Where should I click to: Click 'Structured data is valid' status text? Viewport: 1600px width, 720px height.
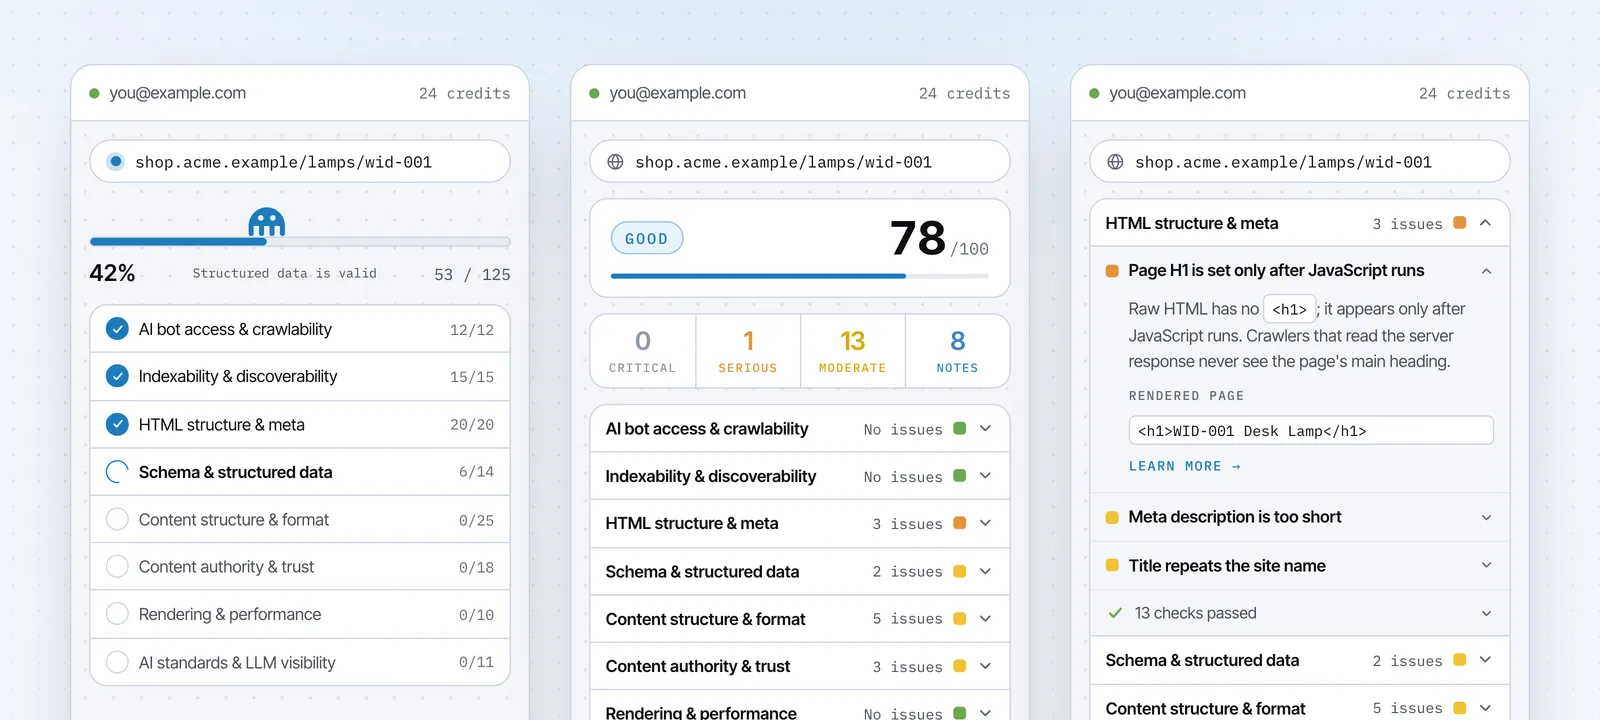pos(285,273)
